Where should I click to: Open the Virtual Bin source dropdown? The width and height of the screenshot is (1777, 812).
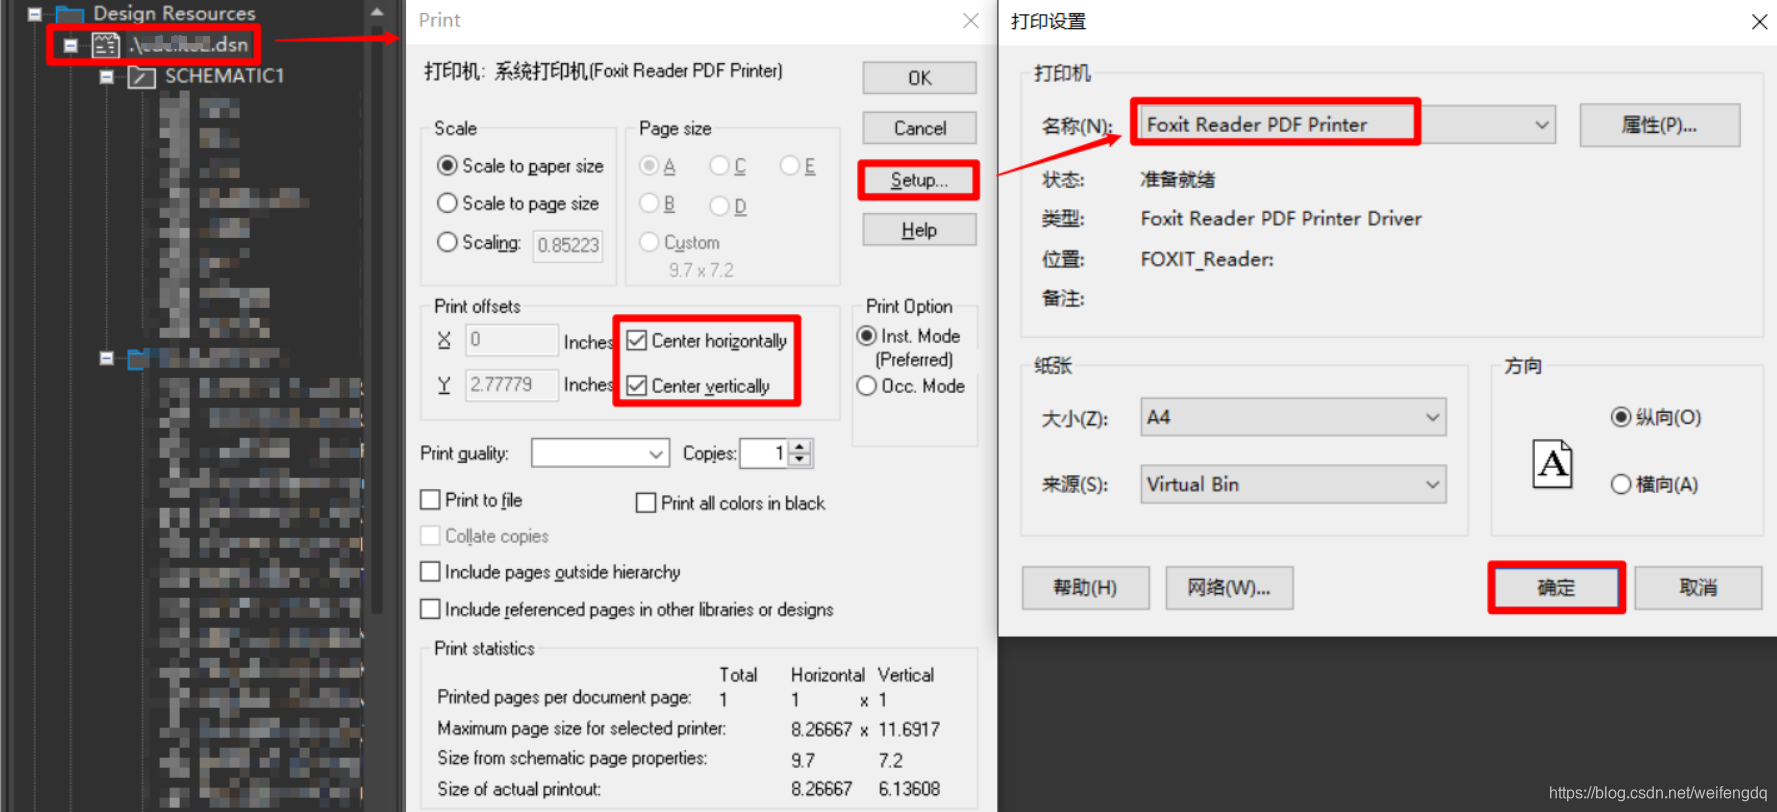[1432, 485]
